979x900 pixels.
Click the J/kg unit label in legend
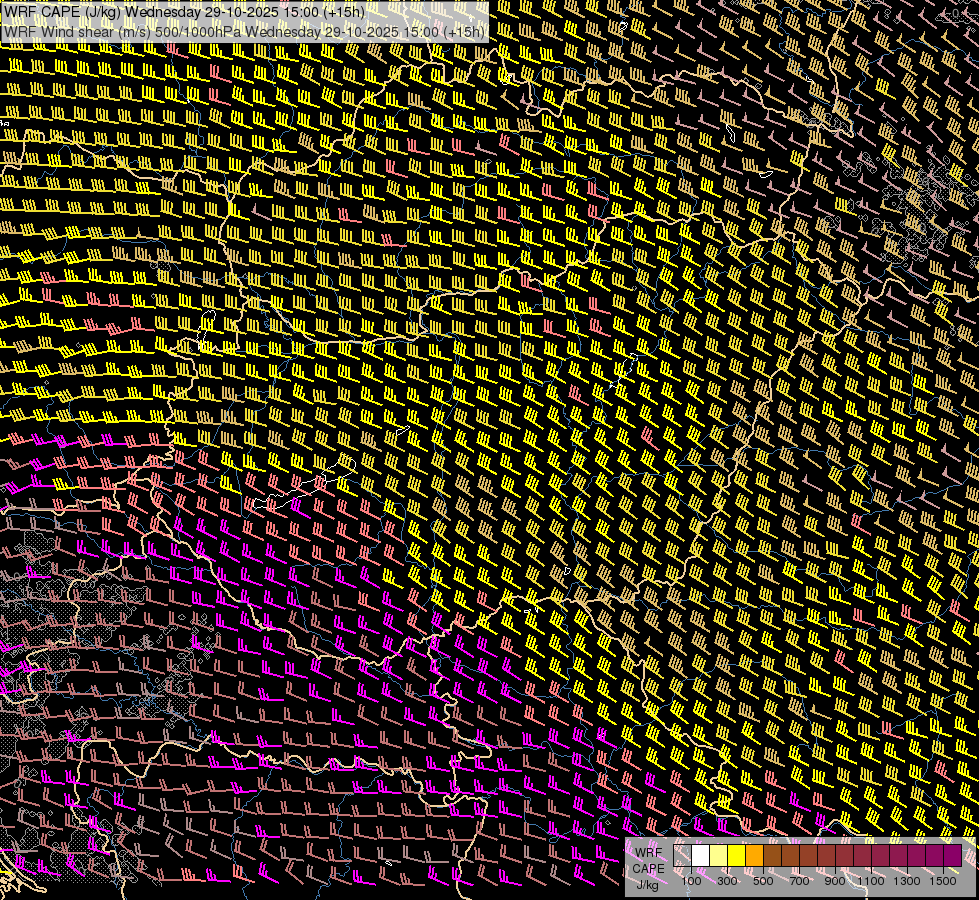[x=648, y=885]
